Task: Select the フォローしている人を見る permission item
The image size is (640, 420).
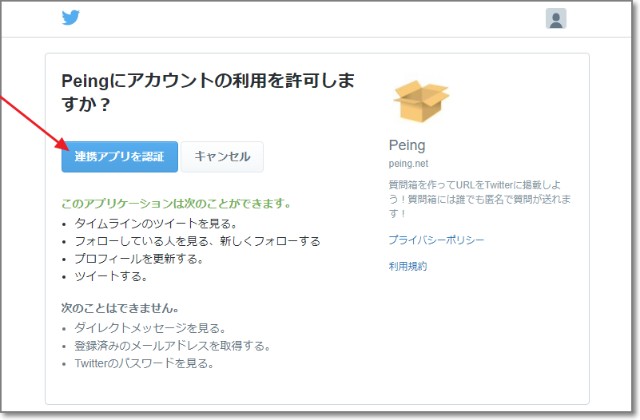Action: [197, 241]
